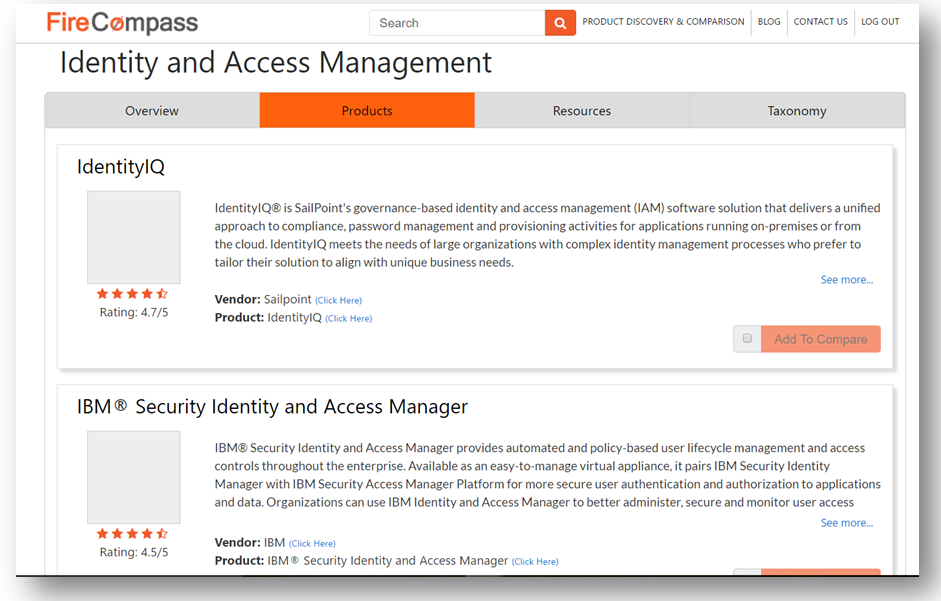941x601 pixels.
Task: Open the Contact Us page
Action: pos(820,22)
